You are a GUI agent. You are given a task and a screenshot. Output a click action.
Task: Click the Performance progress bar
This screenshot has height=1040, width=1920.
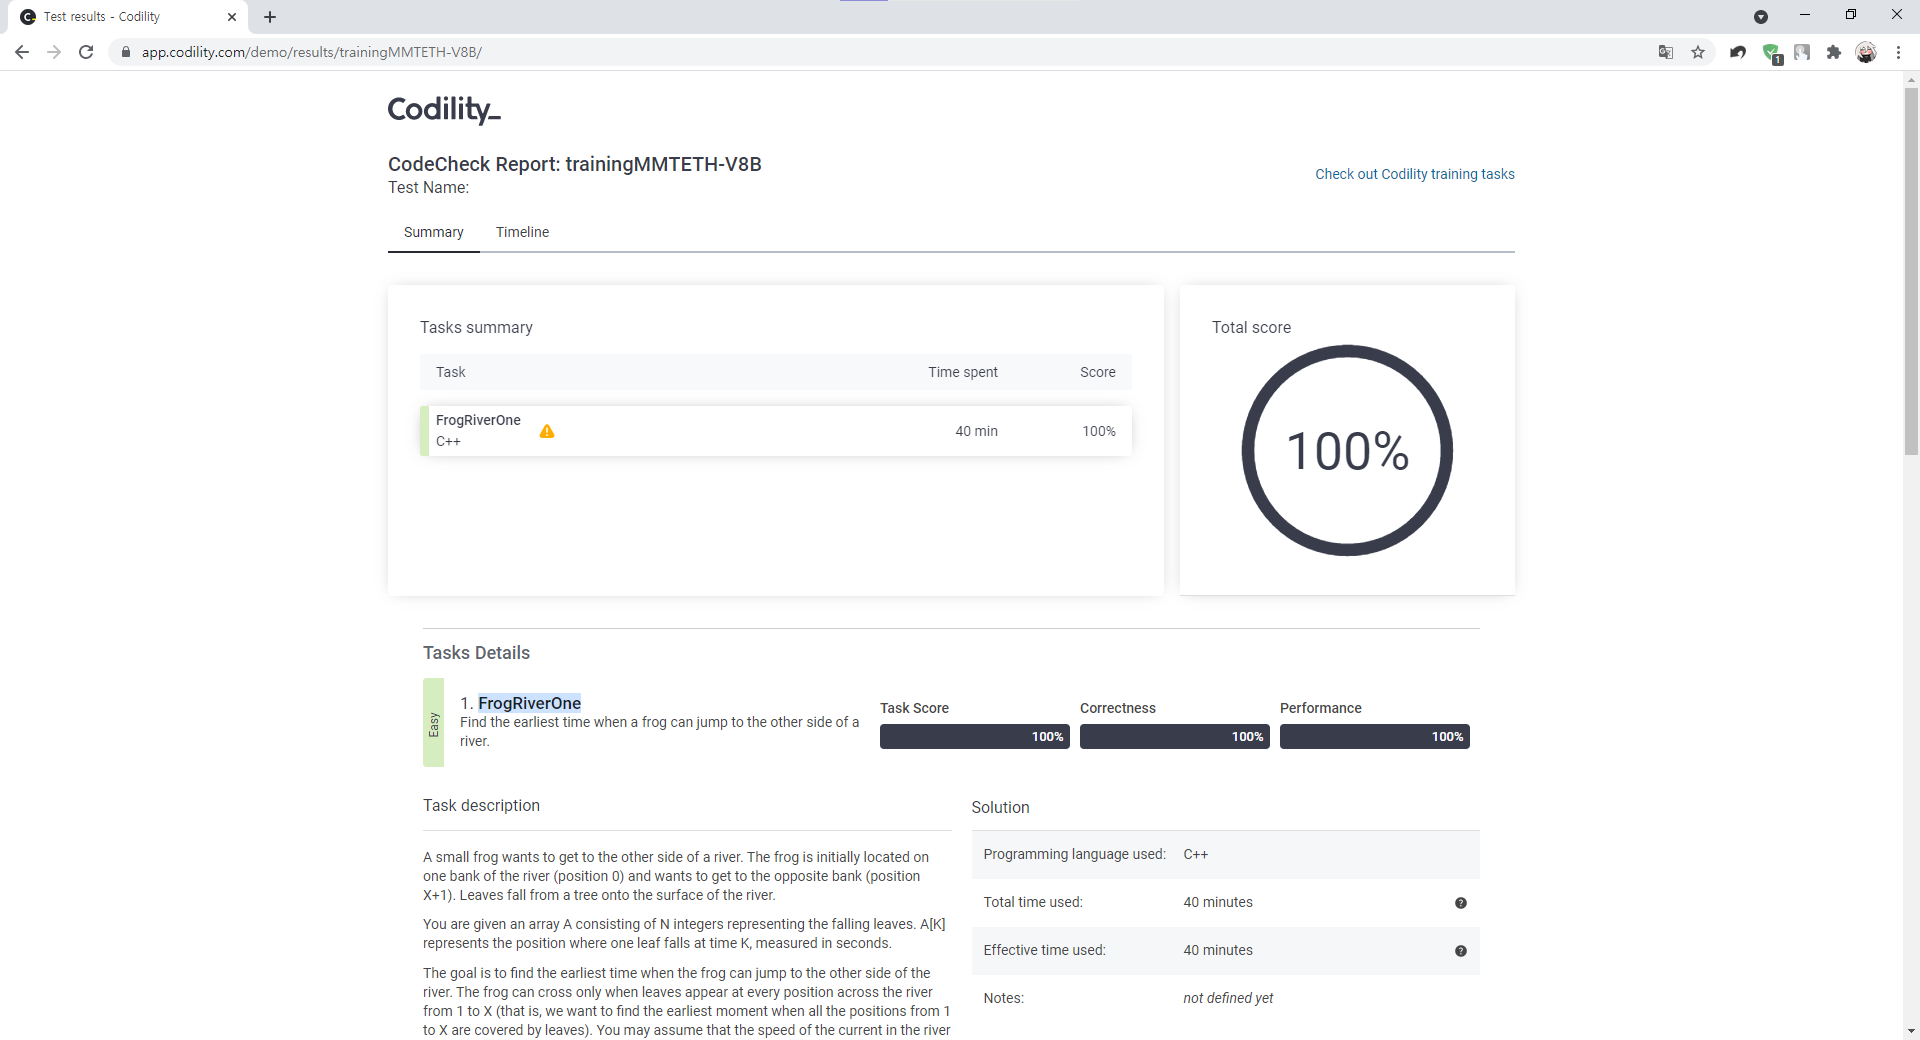click(x=1375, y=737)
